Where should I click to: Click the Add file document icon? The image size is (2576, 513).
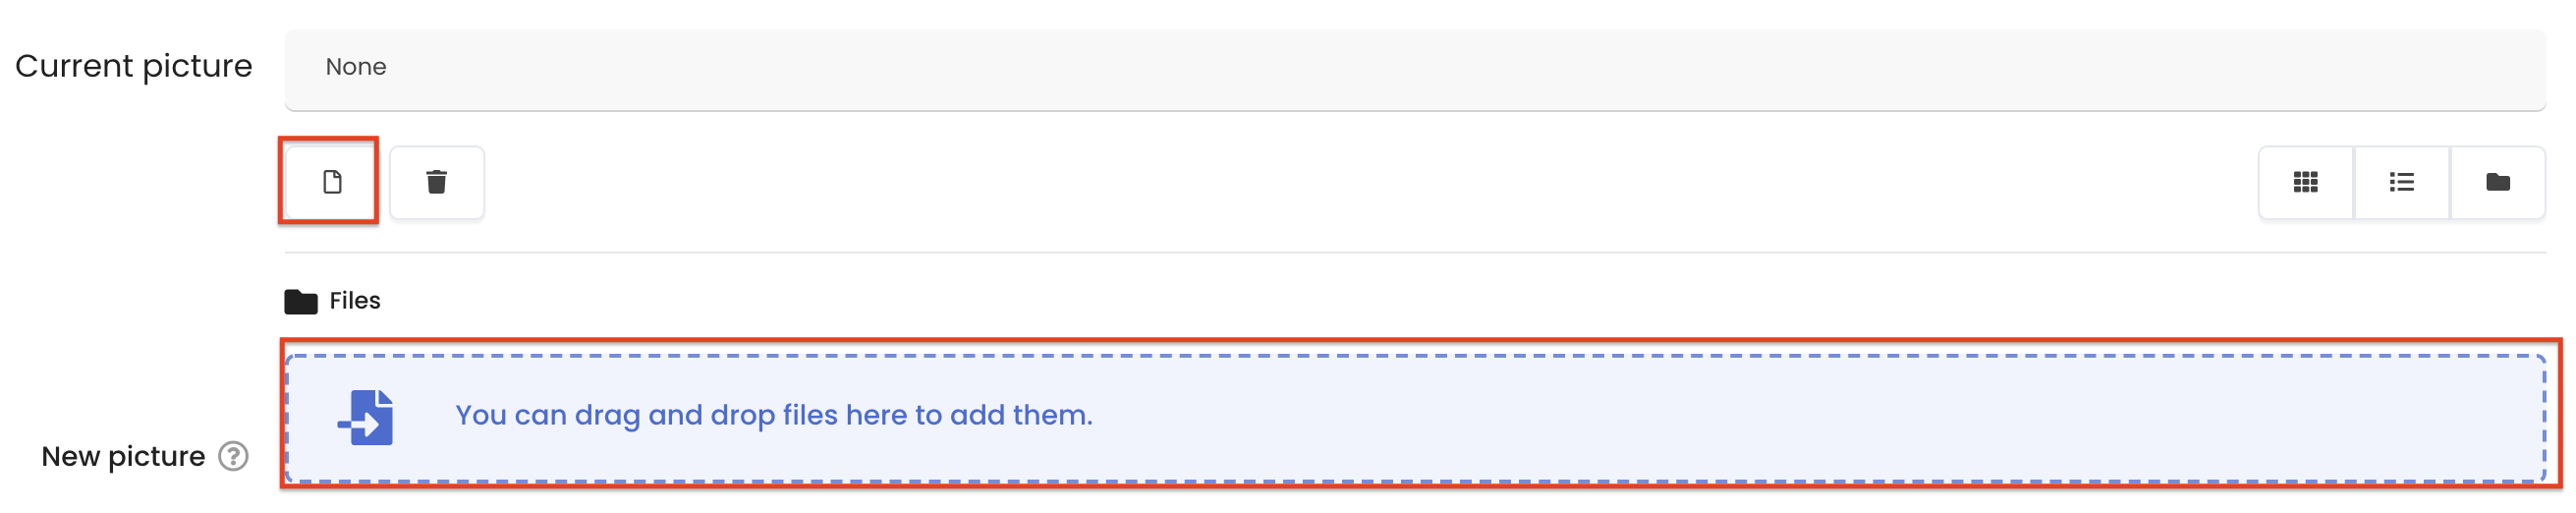pos(332,182)
